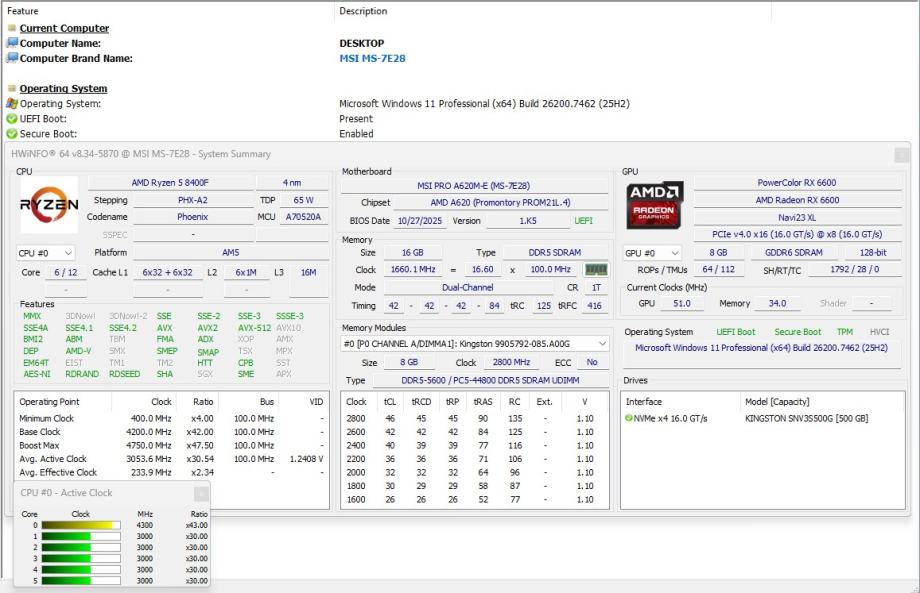Image resolution: width=920 pixels, height=593 pixels.
Task: Click the GPU clock 51.0 value
Action: 682,303
